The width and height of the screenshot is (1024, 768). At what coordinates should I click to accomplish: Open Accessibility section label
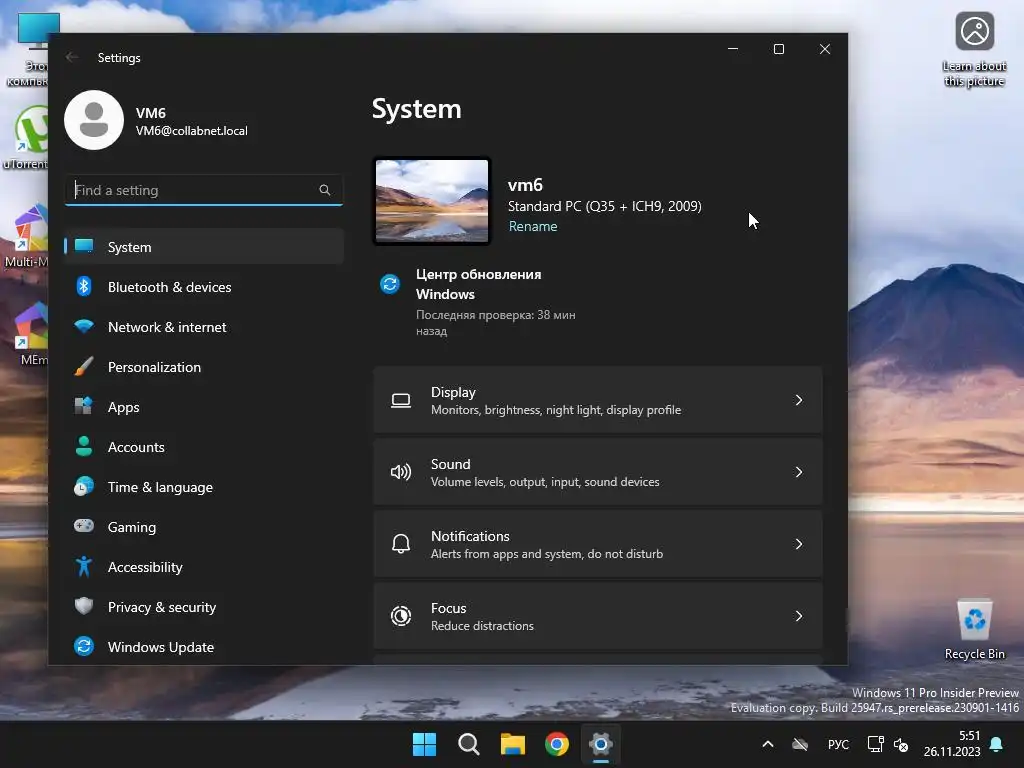pyautogui.click(x=145, y=567)
